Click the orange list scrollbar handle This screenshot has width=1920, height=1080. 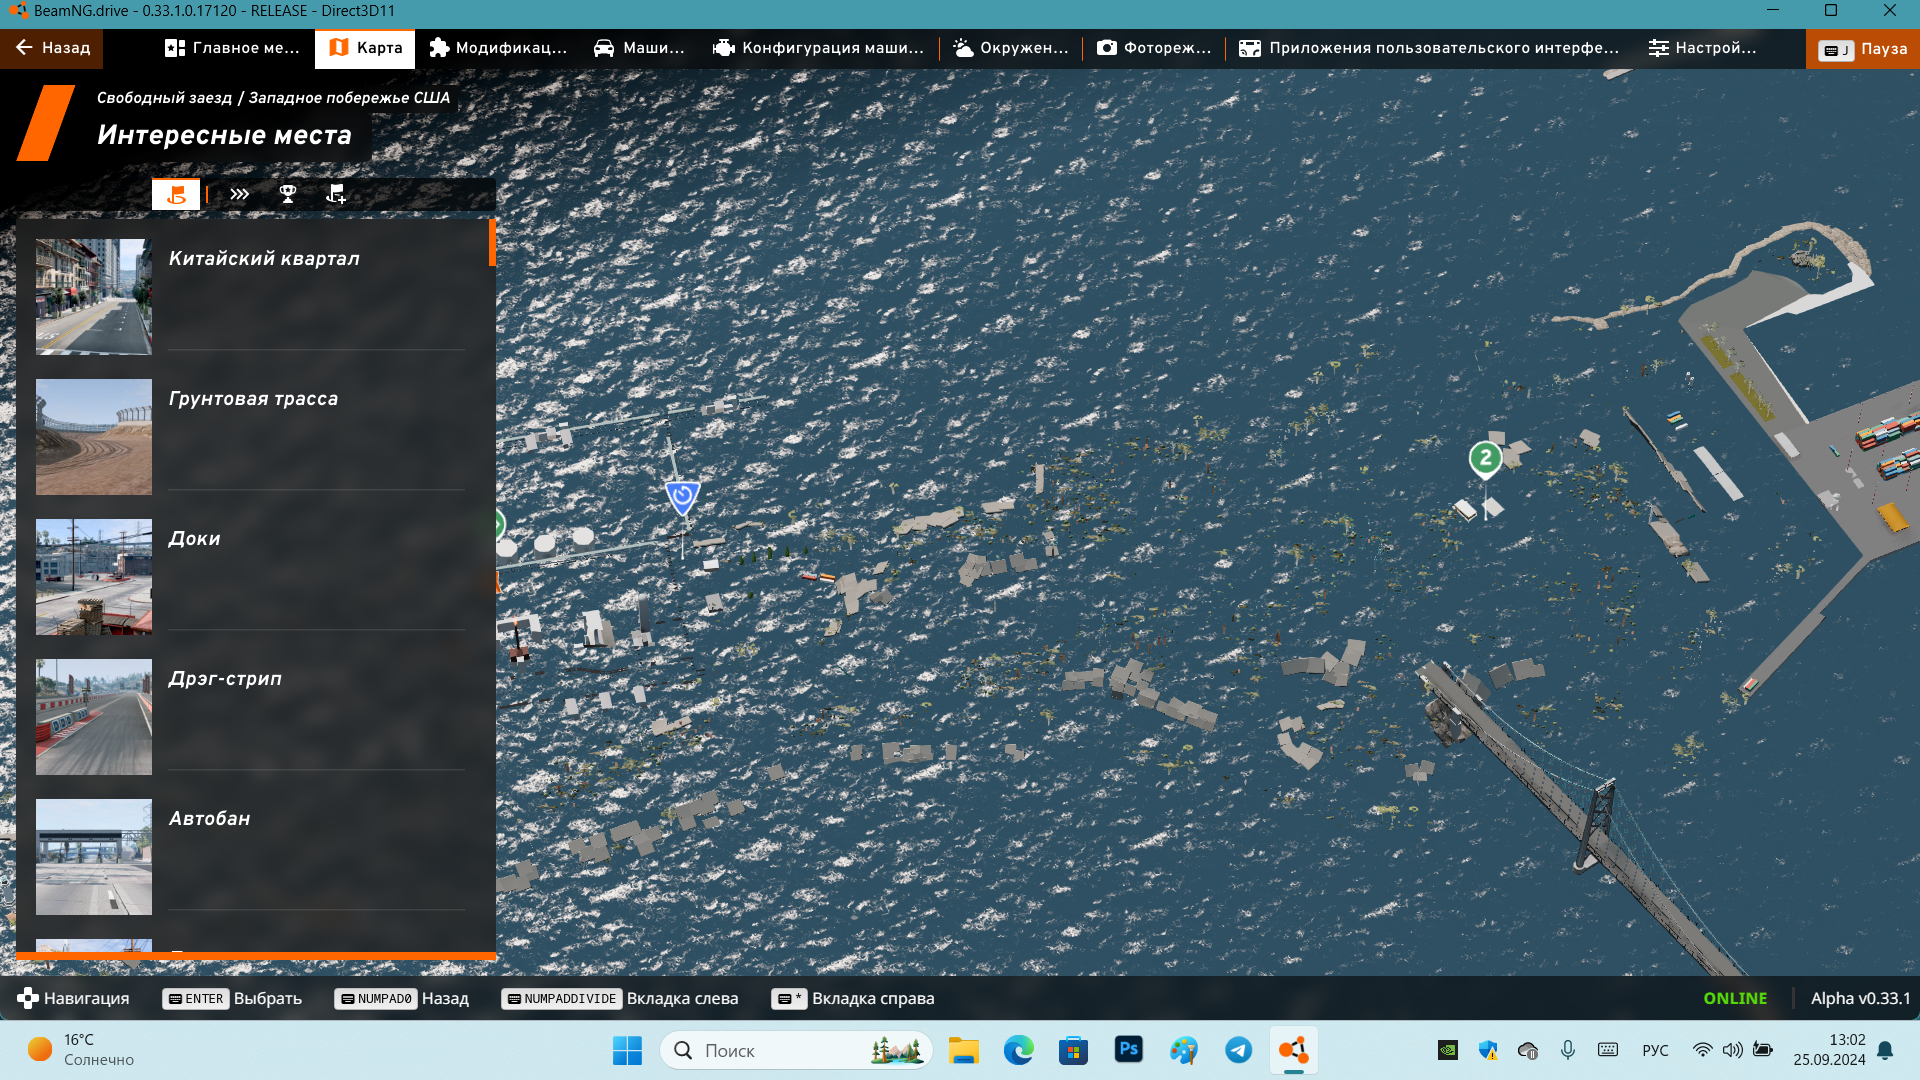point(492,243)
